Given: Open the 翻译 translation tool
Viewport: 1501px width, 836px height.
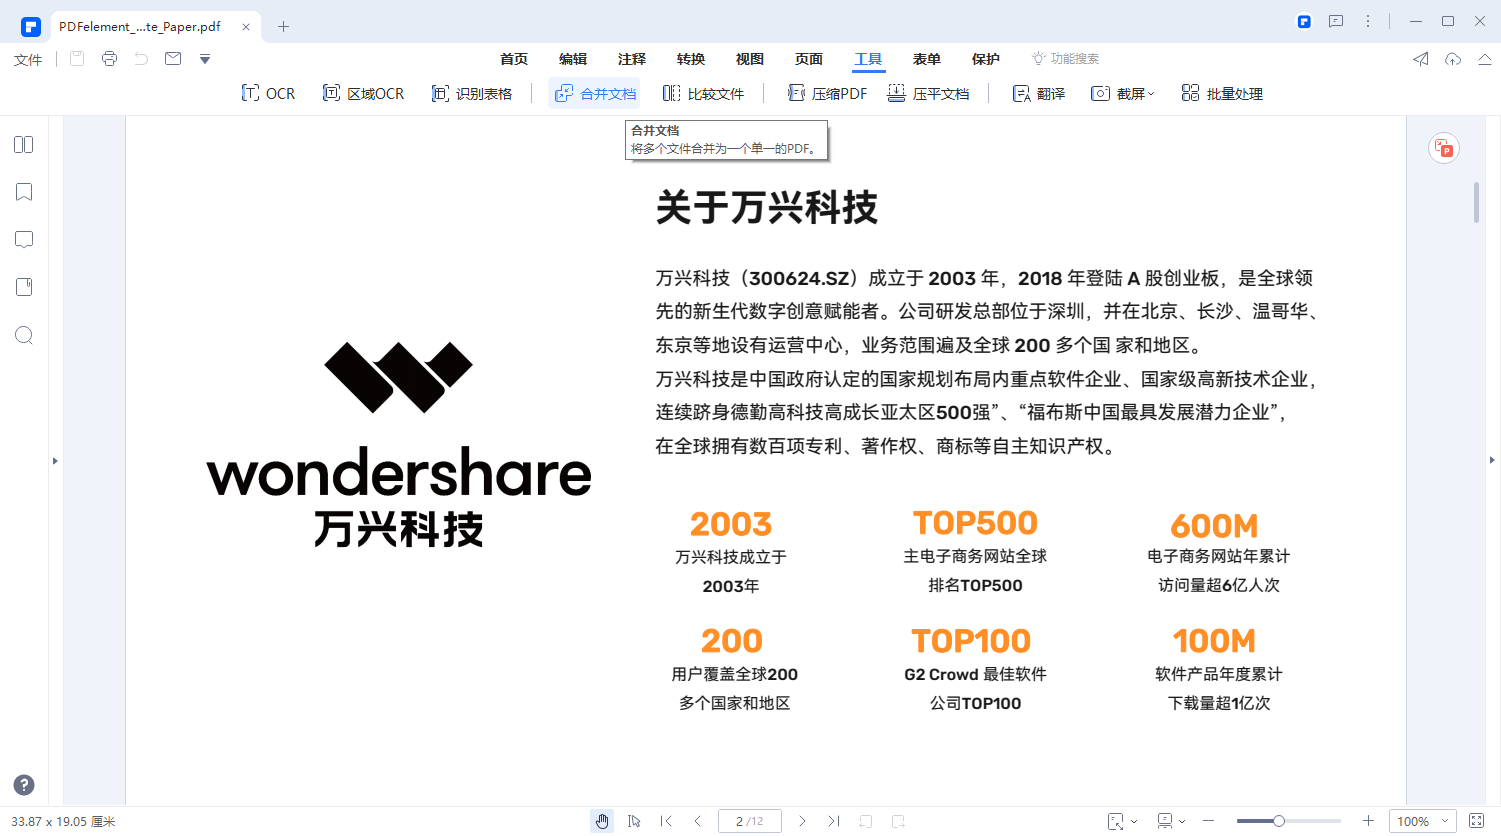Looking at the screenshot, I should tap(1038, 93).
